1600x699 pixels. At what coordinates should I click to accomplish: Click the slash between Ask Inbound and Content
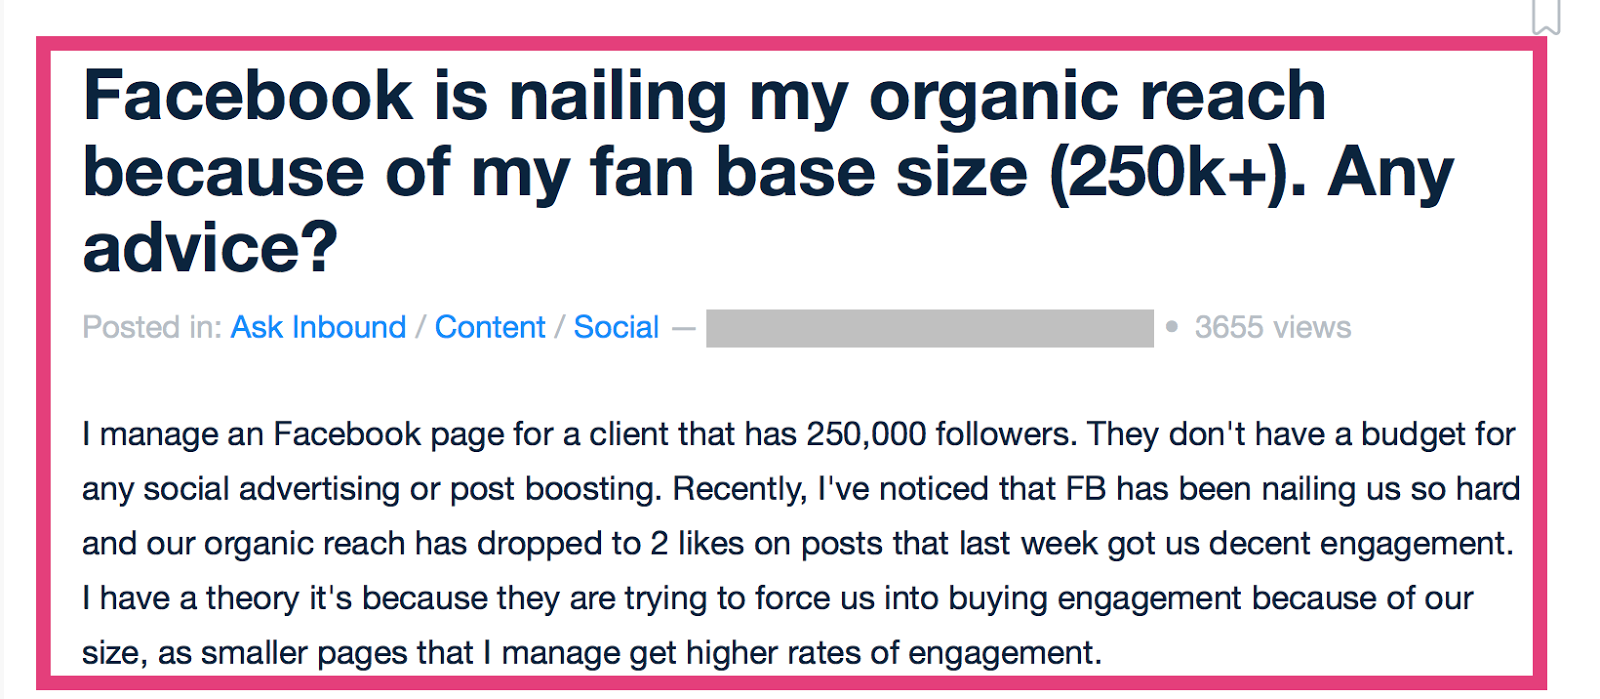pyautogui.click(x=420, y=327)
